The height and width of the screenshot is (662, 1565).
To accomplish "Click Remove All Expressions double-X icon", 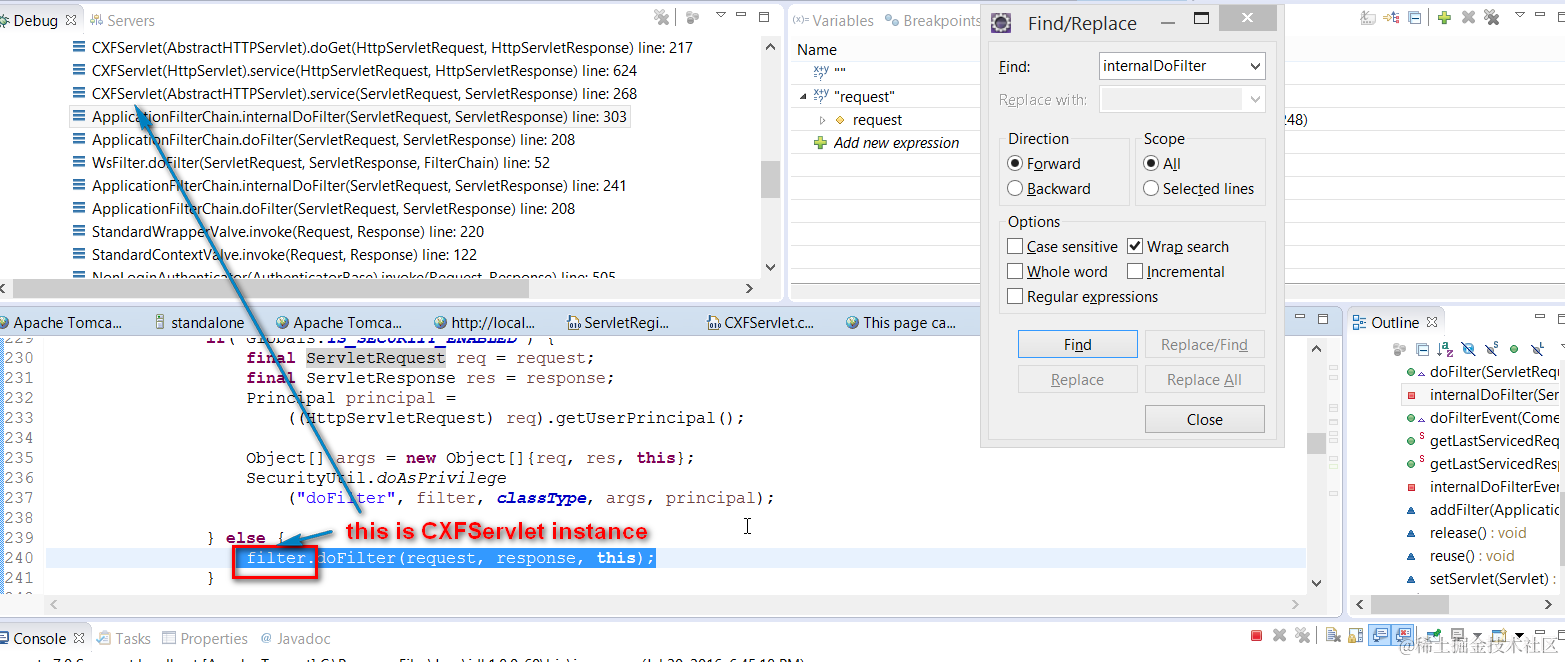I will tap(1491, 17).
